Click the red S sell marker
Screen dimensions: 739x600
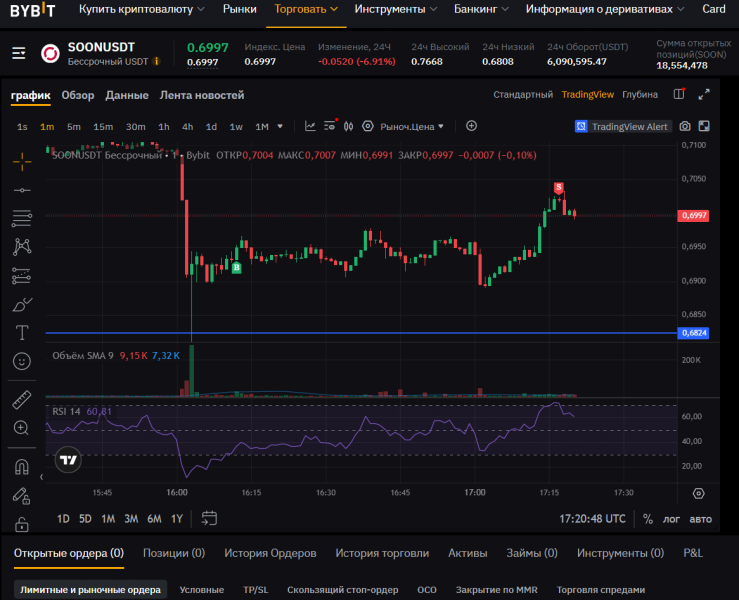558,188
